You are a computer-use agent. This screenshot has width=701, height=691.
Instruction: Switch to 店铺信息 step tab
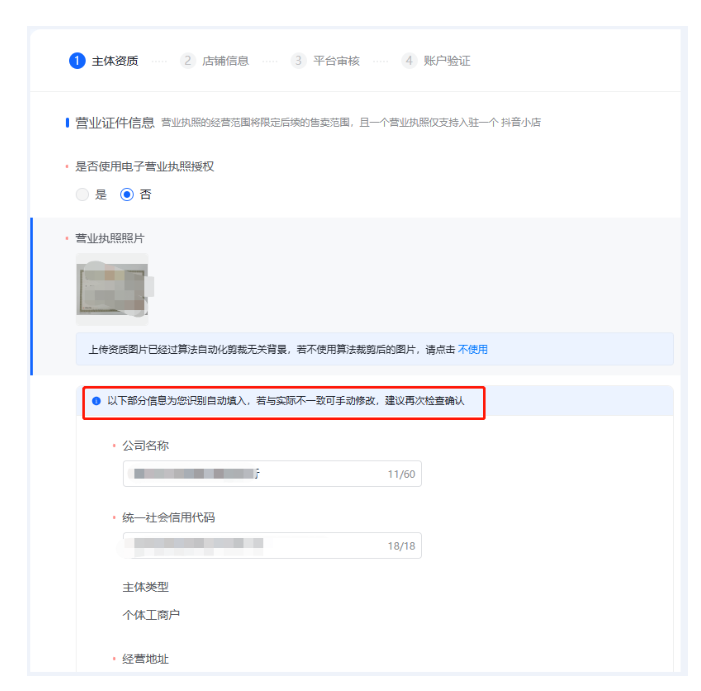point(225,61)
